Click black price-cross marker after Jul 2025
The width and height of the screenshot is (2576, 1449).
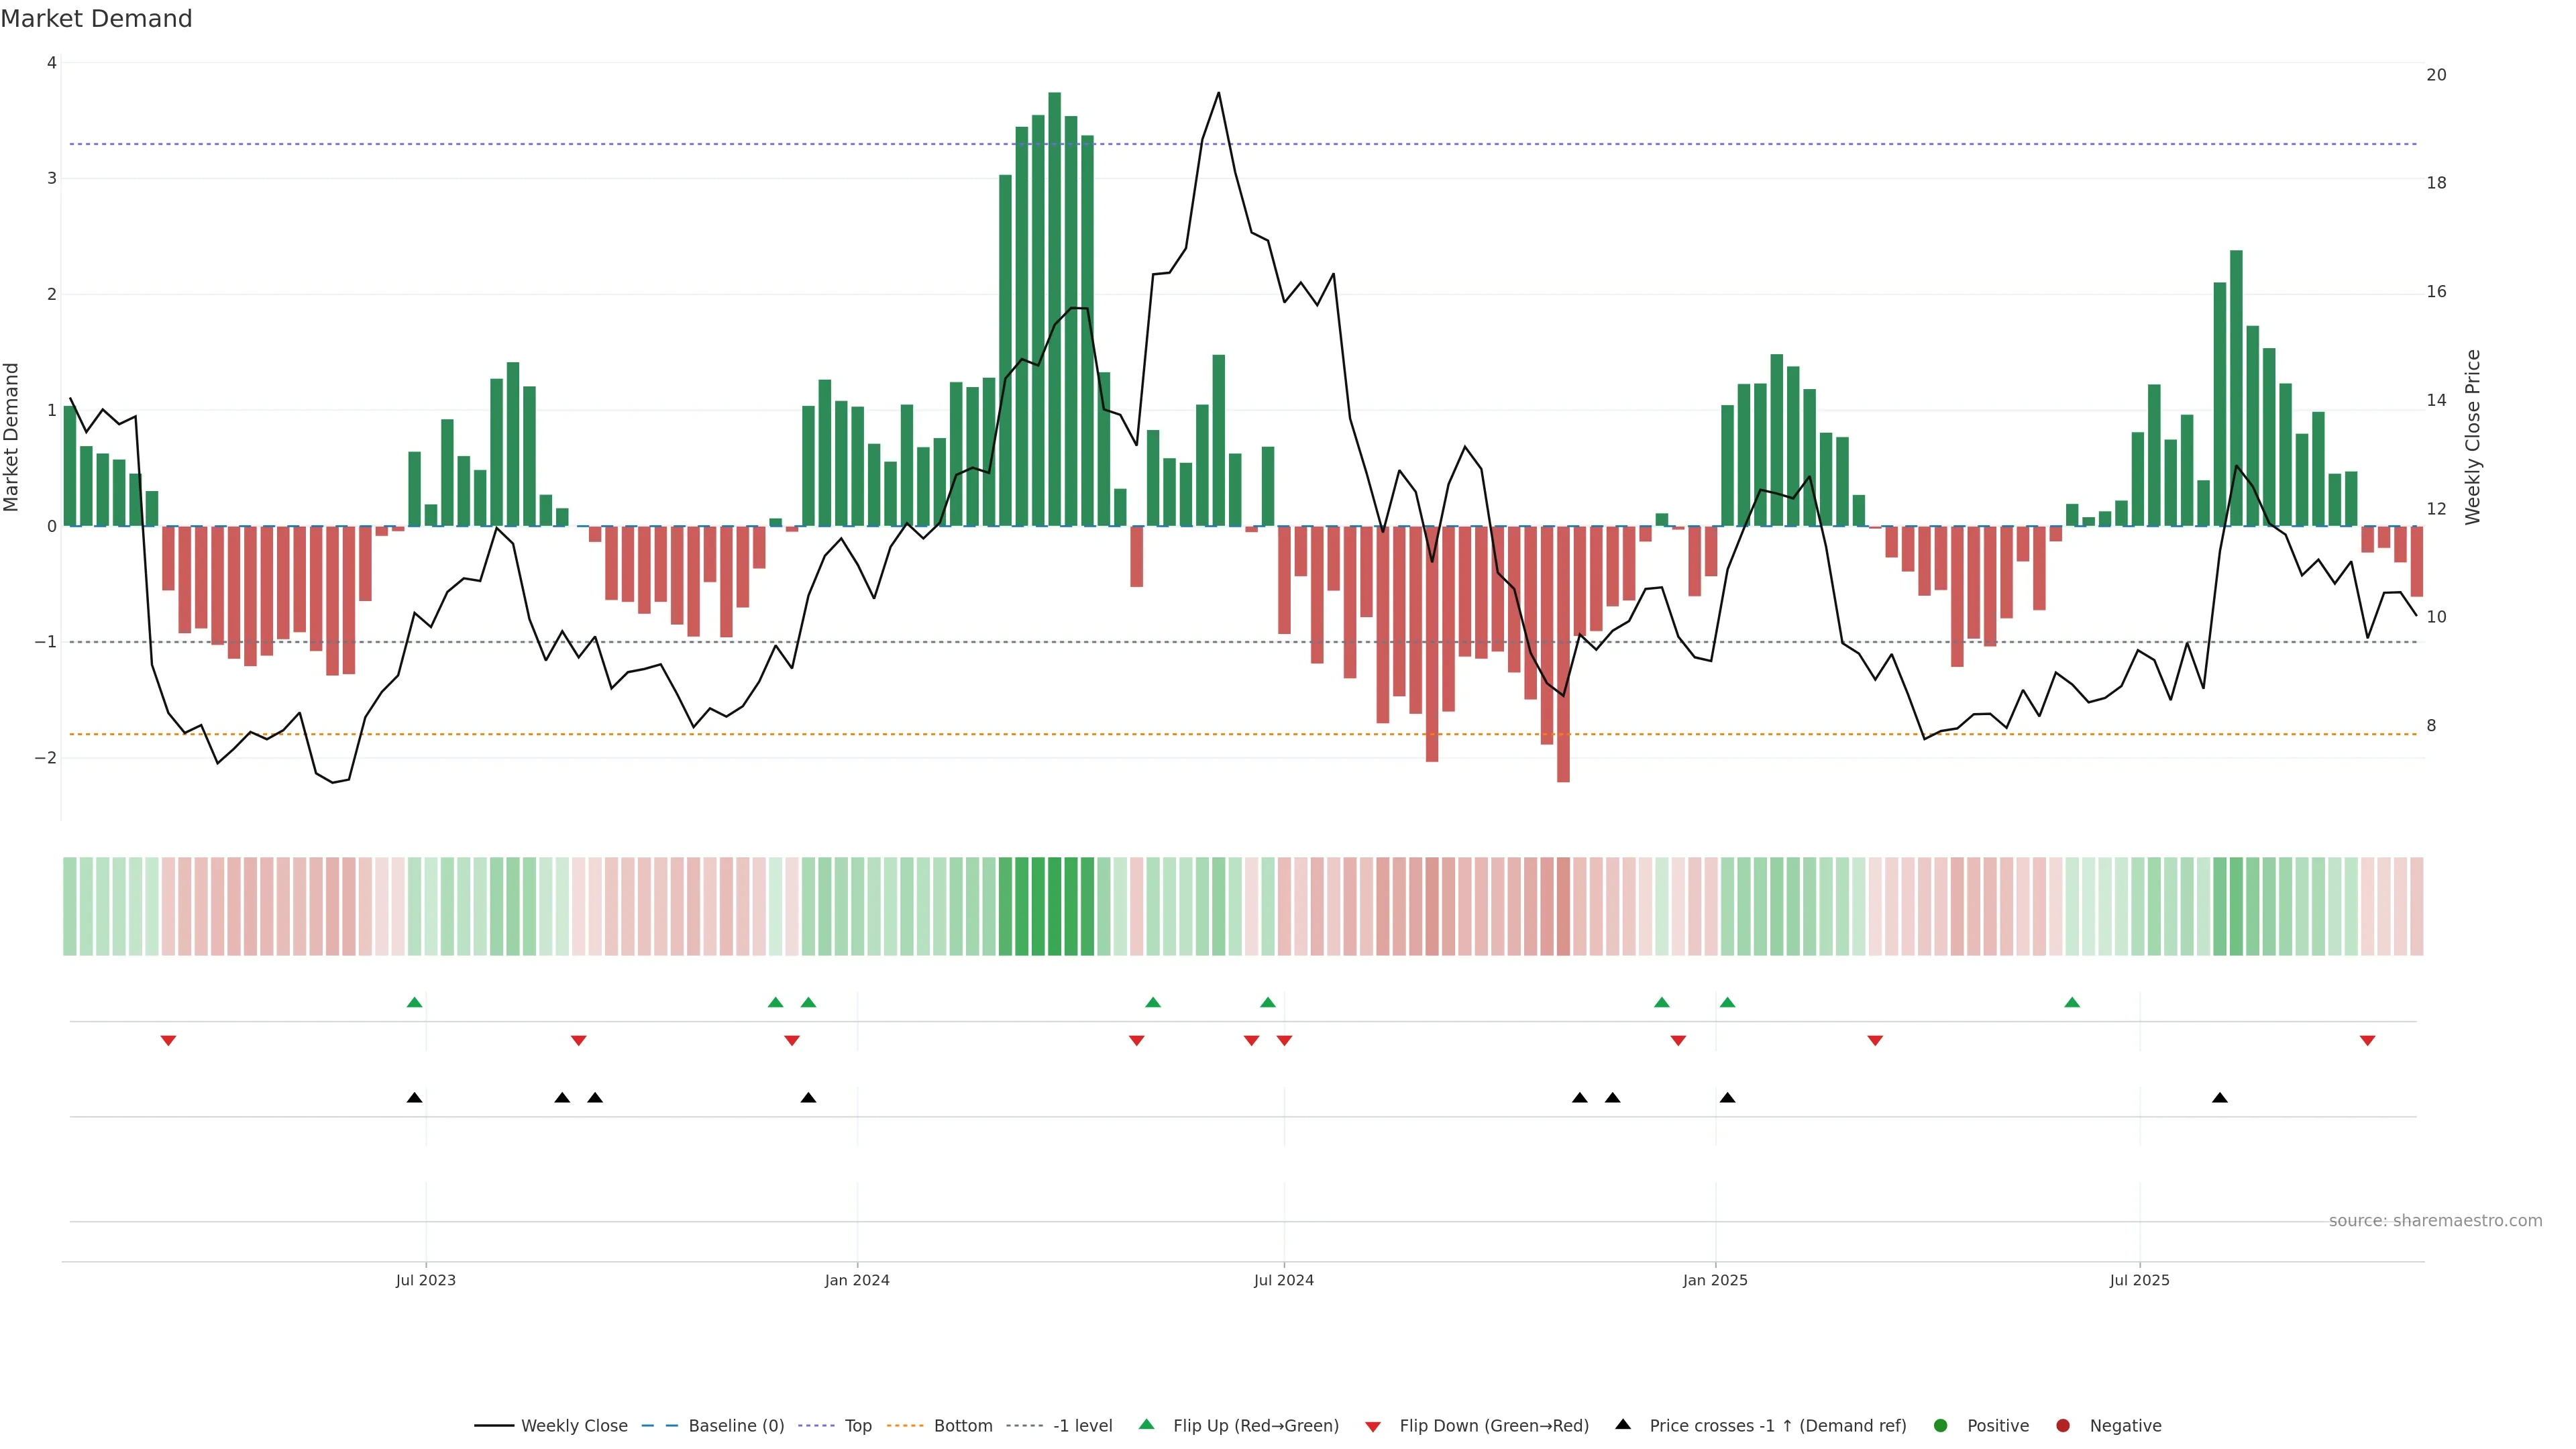click(2220, 1098)
